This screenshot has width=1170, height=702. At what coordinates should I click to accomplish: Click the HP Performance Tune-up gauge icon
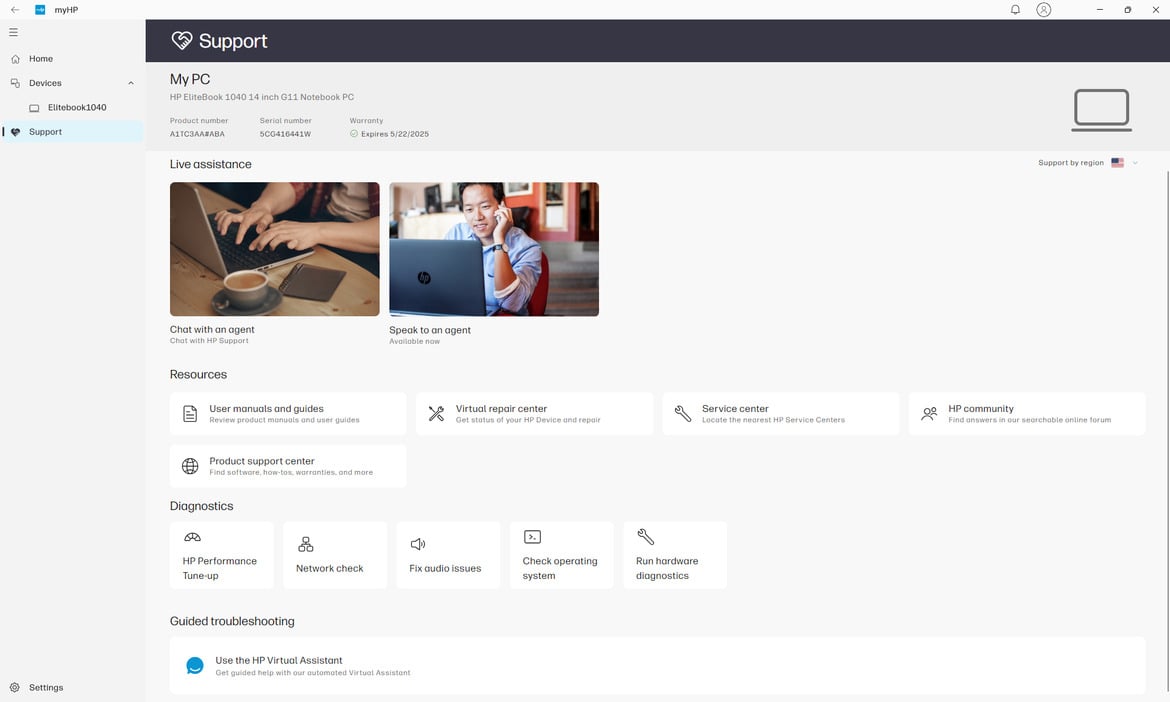(192, 537)
